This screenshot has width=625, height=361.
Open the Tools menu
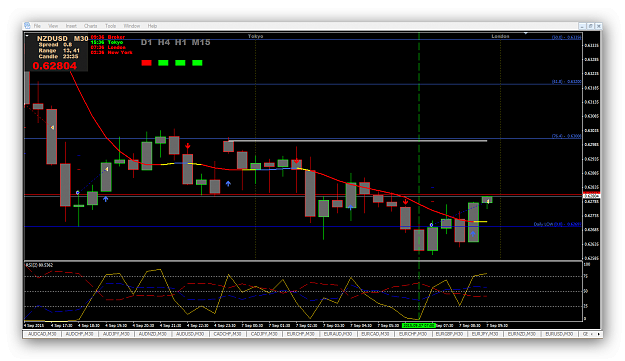click(110, 26)
